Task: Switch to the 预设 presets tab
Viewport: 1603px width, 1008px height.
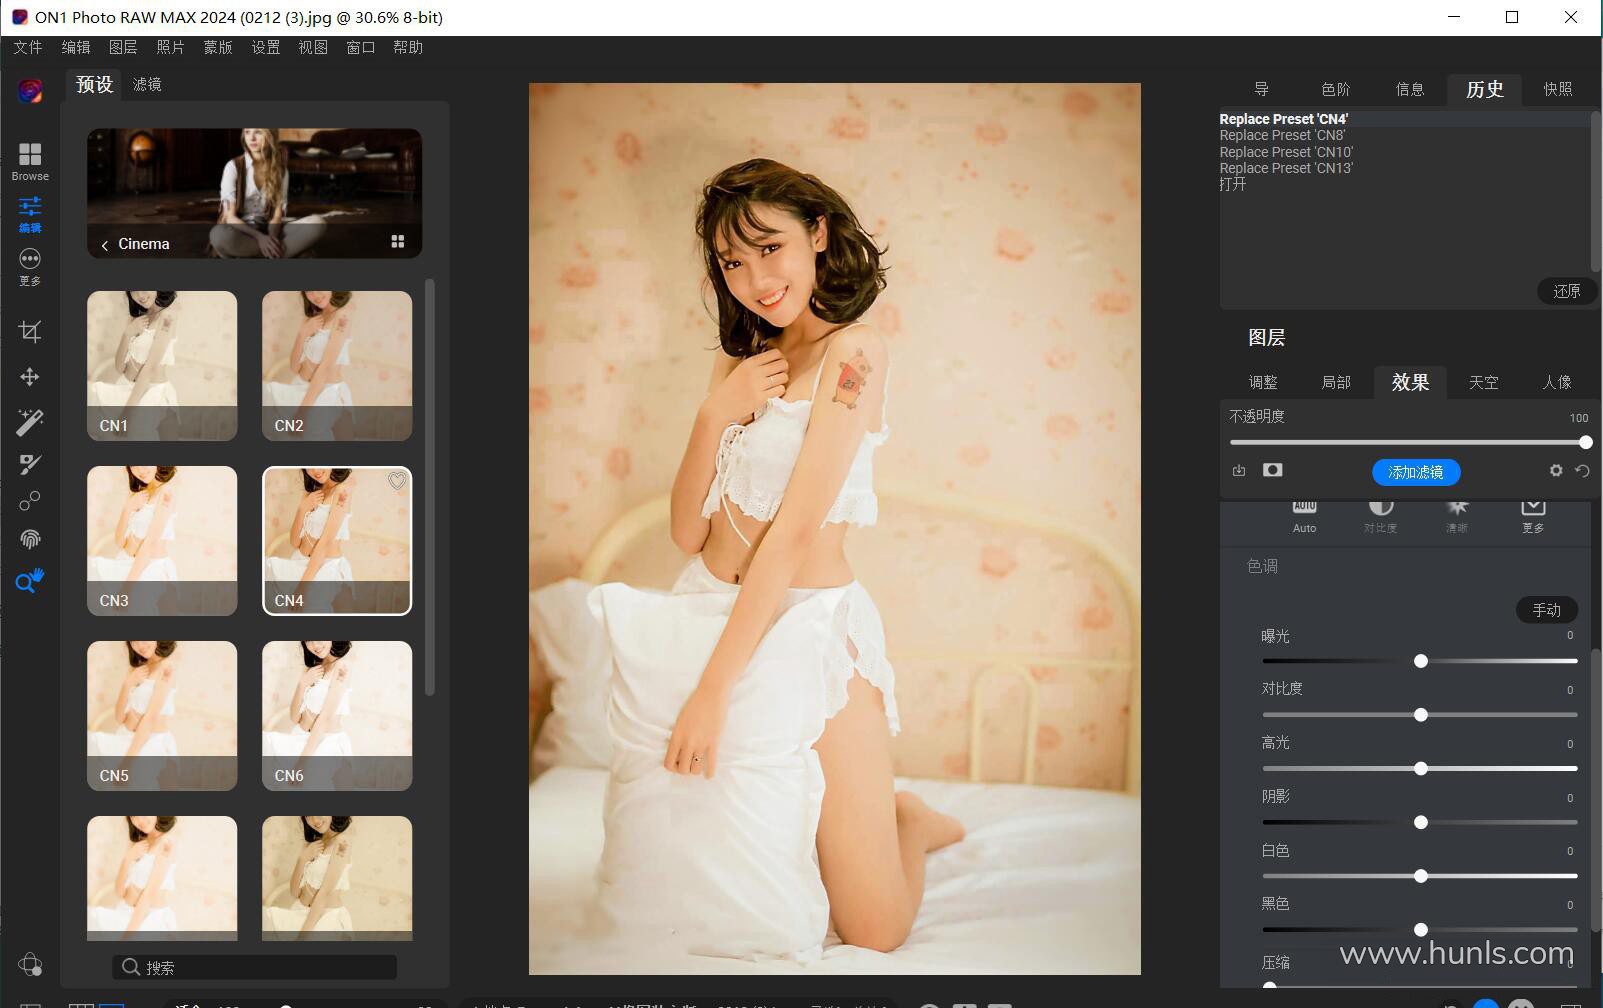Action: (95, 84)
